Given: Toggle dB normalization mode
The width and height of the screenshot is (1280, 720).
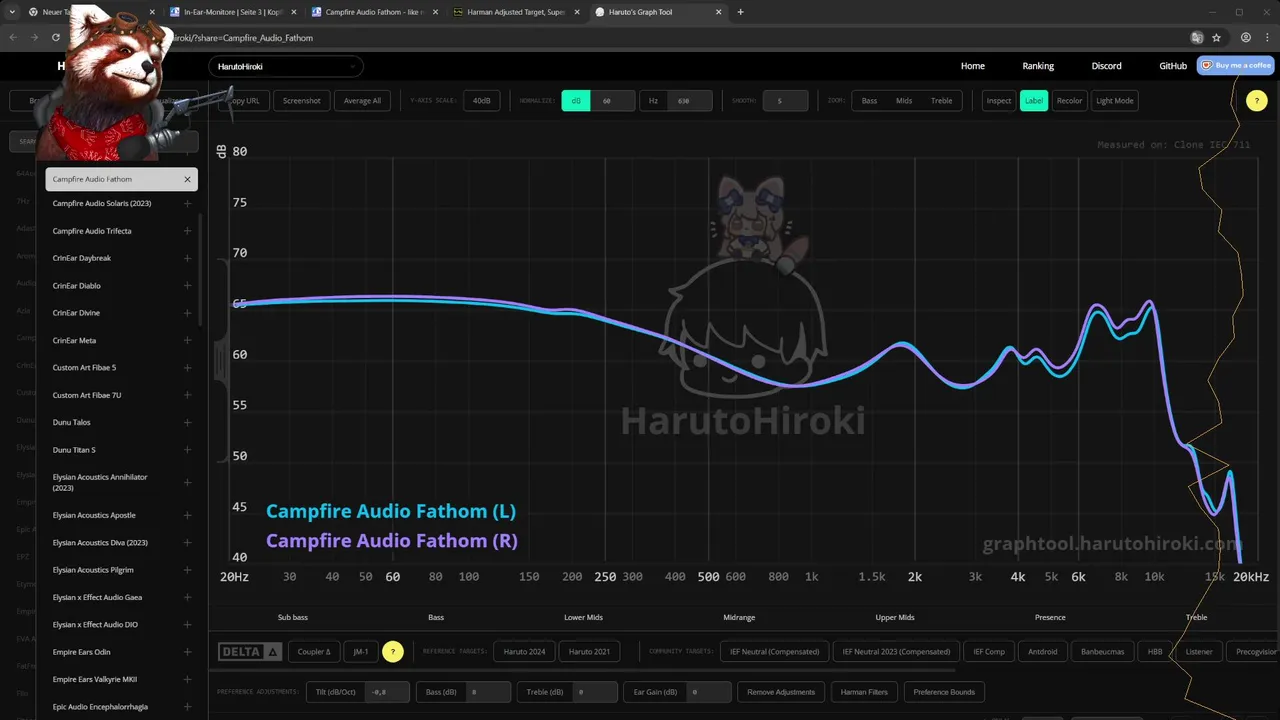Looking at the screenshot, I should pyautogui.click(x=576, y=101).
